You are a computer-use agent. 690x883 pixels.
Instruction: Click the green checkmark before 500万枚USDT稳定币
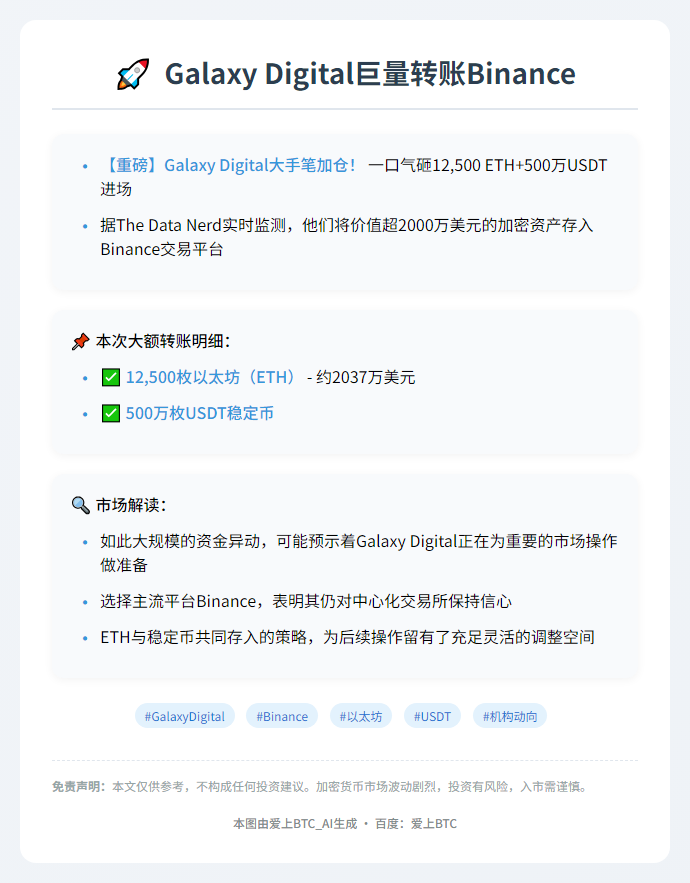pos(110,413)
